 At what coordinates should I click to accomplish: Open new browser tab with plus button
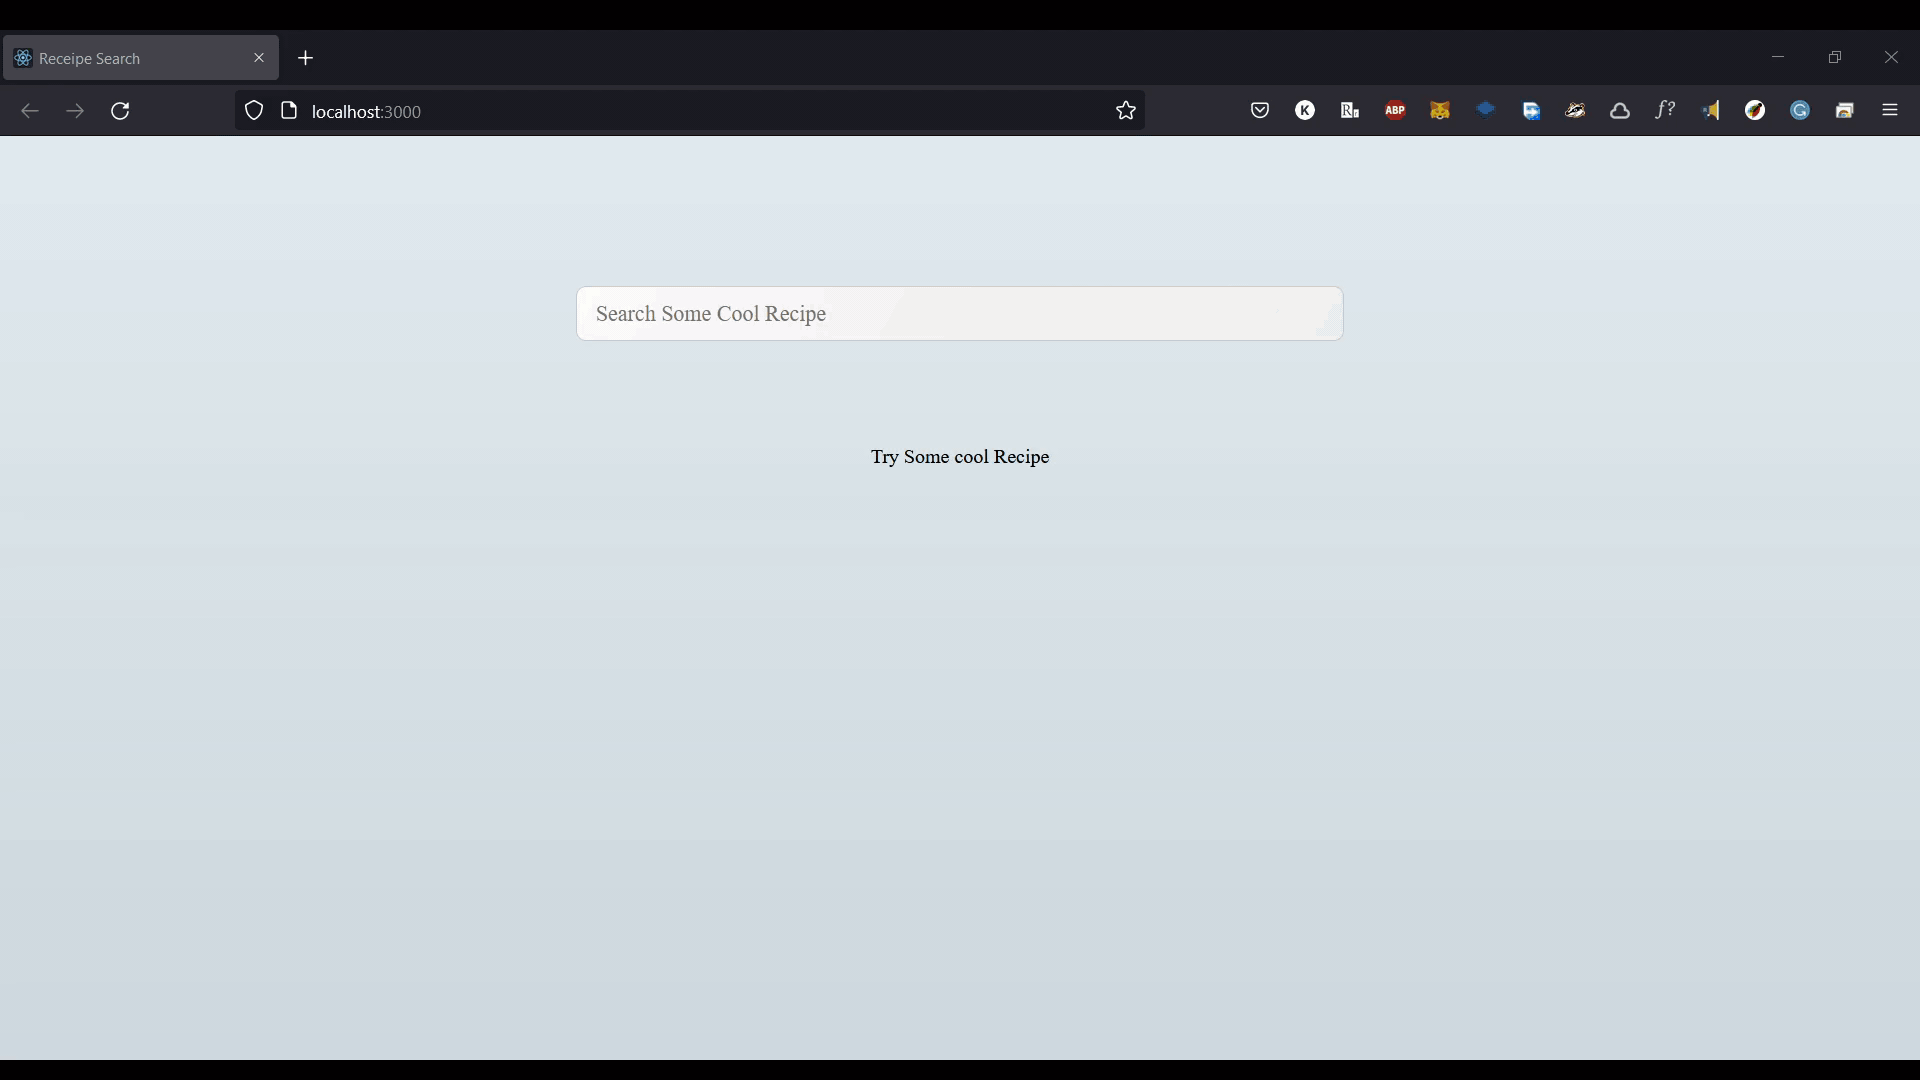click(305, 57)
